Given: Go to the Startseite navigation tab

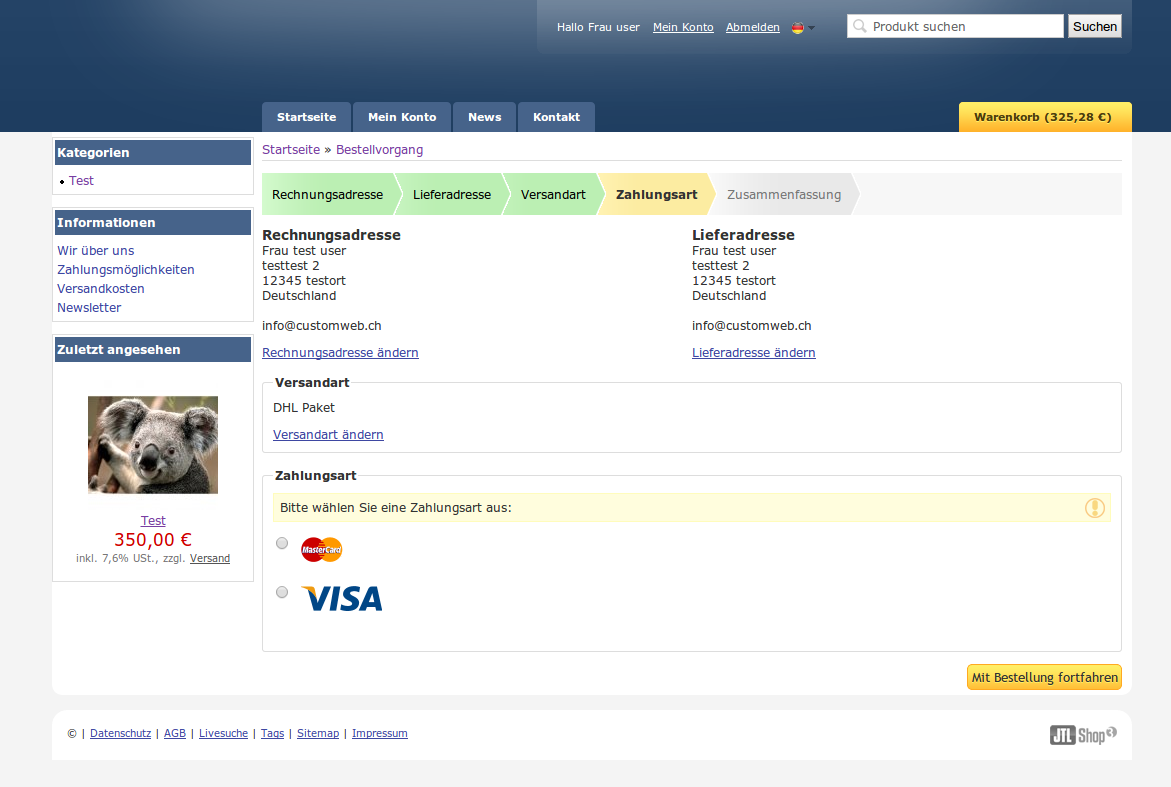Looking at the screenshot, I should point(306,117).
